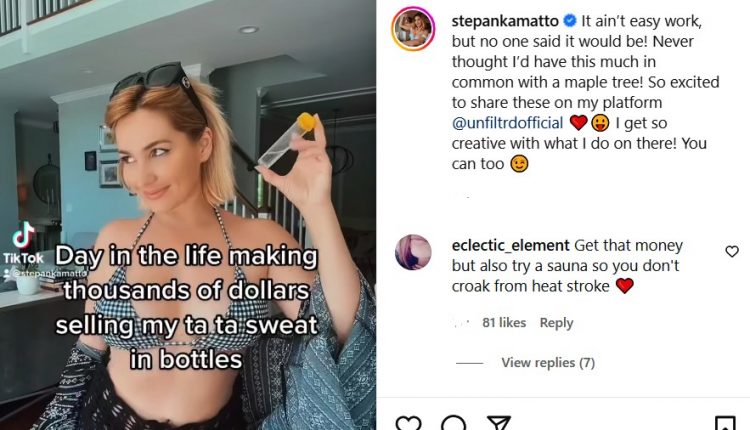
Task: Open stepankamatto's profile picture
Action: [413, 29]
